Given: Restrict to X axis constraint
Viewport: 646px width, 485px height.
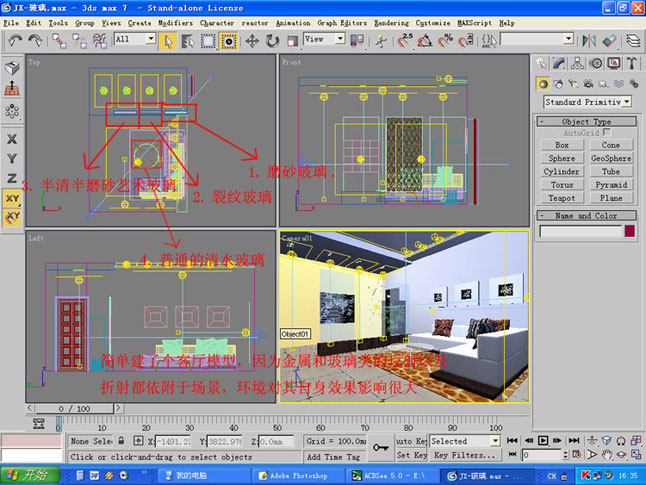Looking at the screenshot, I should pos(12,139).
